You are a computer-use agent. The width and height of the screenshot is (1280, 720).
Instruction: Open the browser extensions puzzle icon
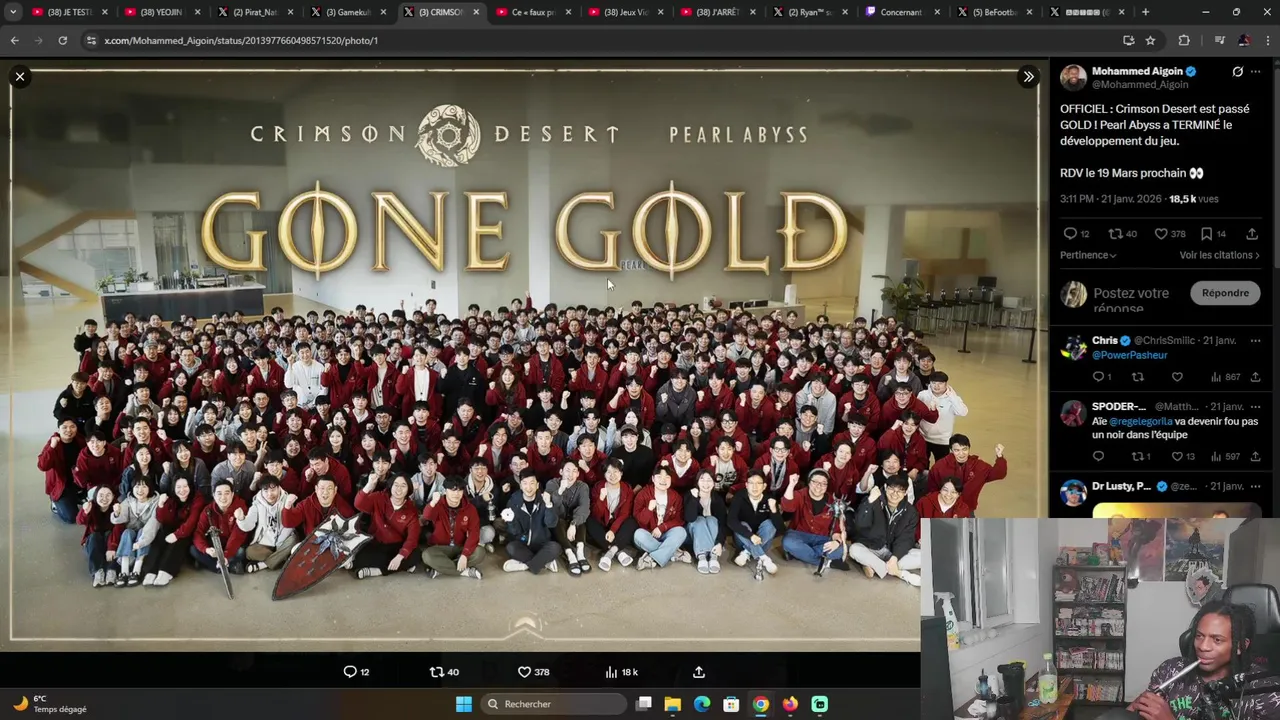coord(1184,40)
